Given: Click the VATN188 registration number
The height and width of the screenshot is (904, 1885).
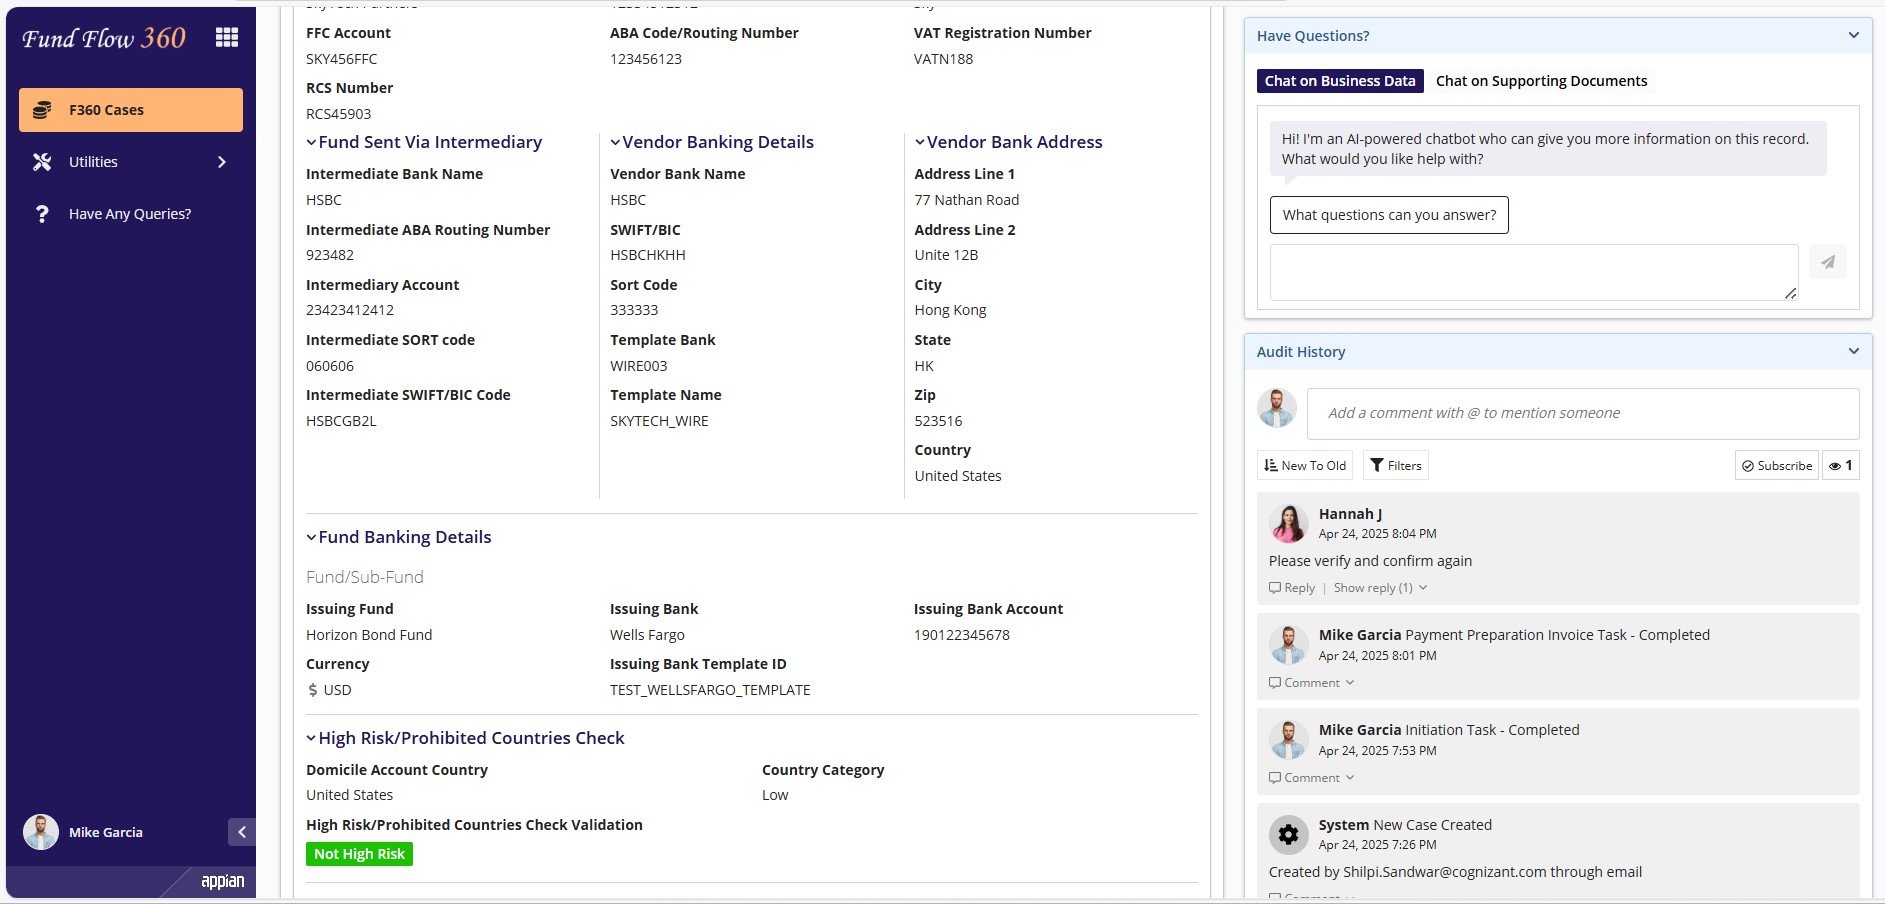Looking at the screenshot, I should pos(943,59).
